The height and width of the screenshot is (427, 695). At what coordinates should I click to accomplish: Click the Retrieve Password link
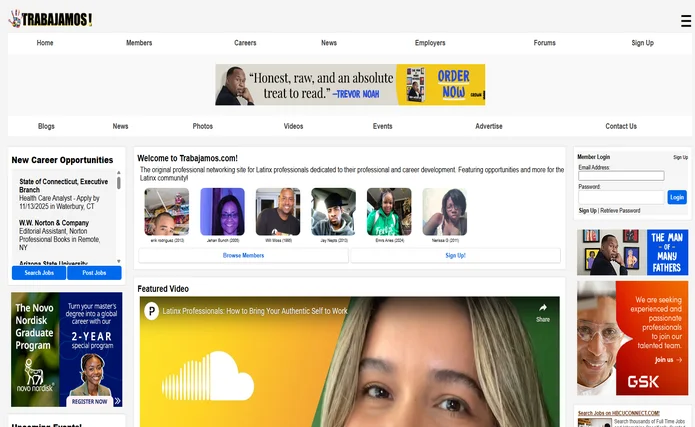click(620, 211)
